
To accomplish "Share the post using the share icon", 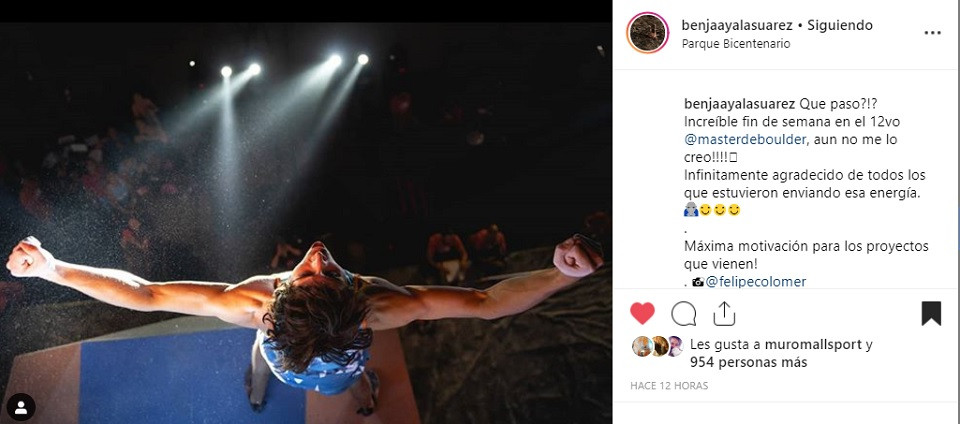I will [724, 314].
